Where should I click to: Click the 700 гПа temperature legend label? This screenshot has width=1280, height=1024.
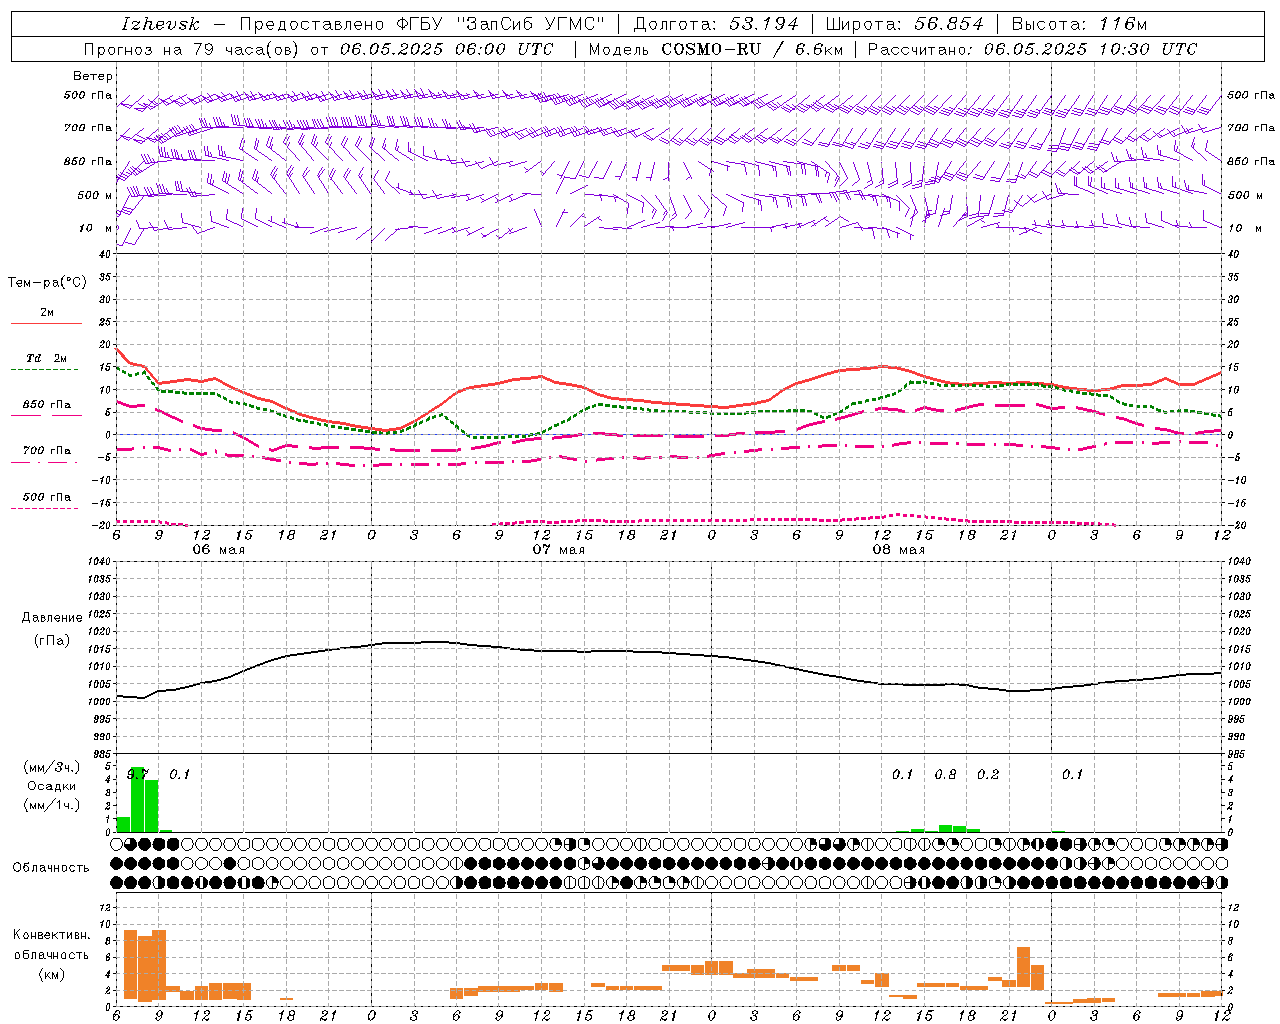(47, 451)
